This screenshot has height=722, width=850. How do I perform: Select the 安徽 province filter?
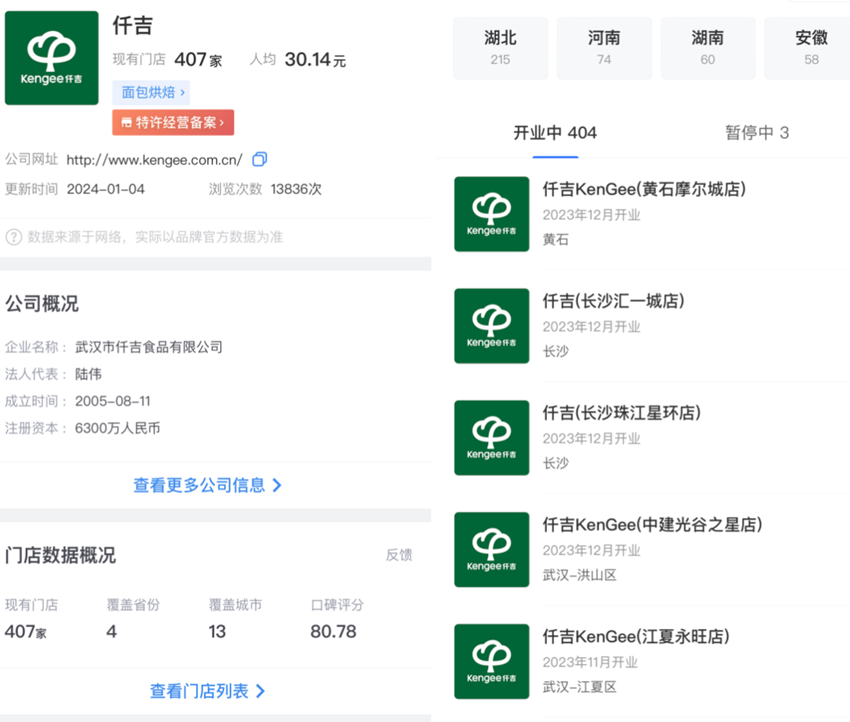pyautogui.click(x=808, y=48)
